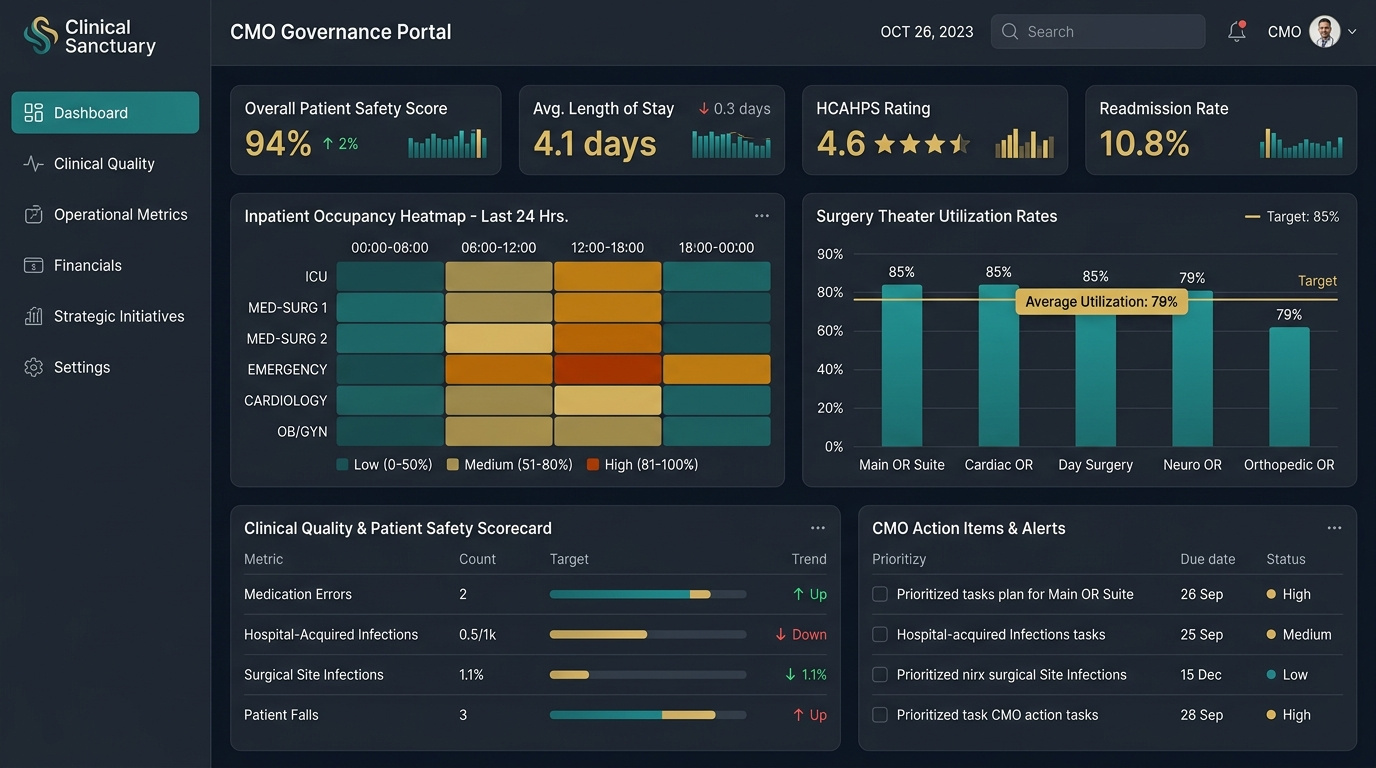The image size is (1376, 768).
Task: Open the Dashboard menu item
Action: (105, 112)
